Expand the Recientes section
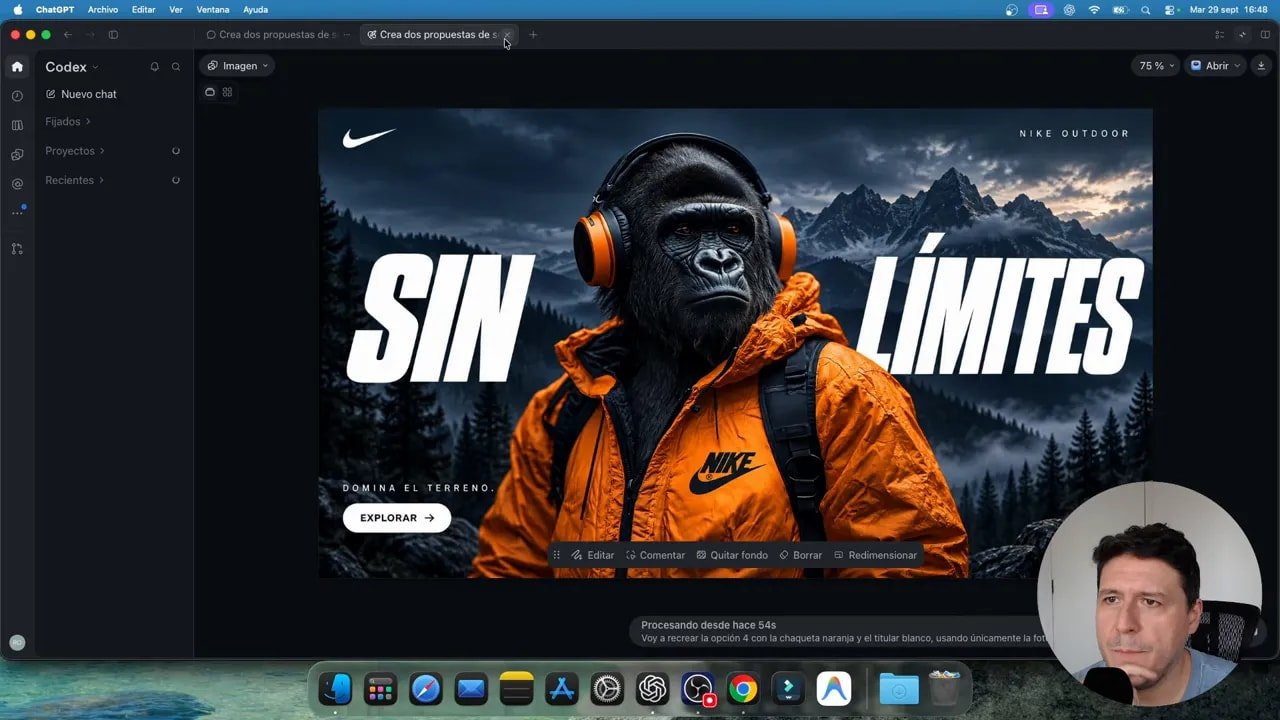This screenshot has width=1280, height=720. tap(75, 180)
